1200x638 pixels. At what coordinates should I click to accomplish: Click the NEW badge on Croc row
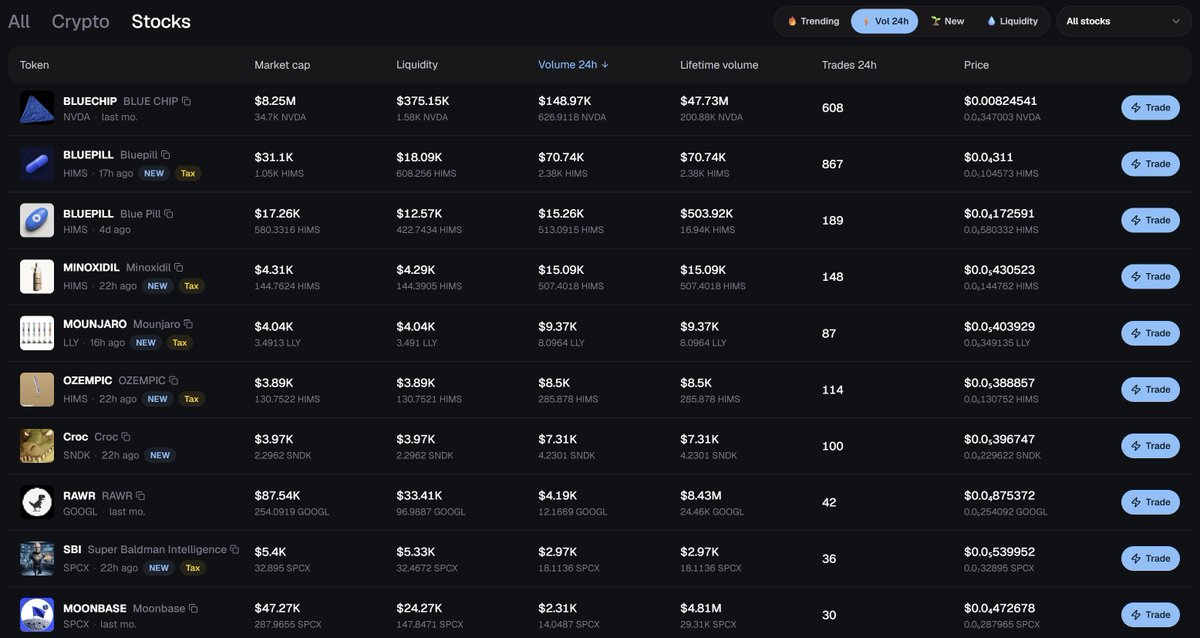[x=160, y=455]
